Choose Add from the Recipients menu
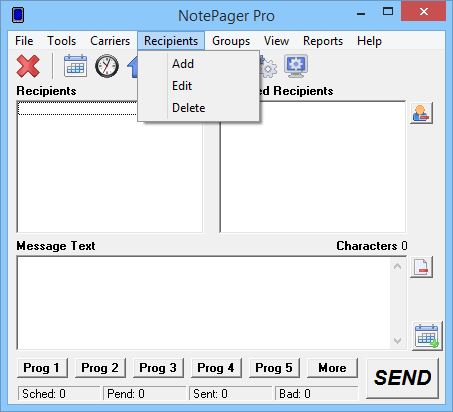The image size is (453, 412). [198, 64]
